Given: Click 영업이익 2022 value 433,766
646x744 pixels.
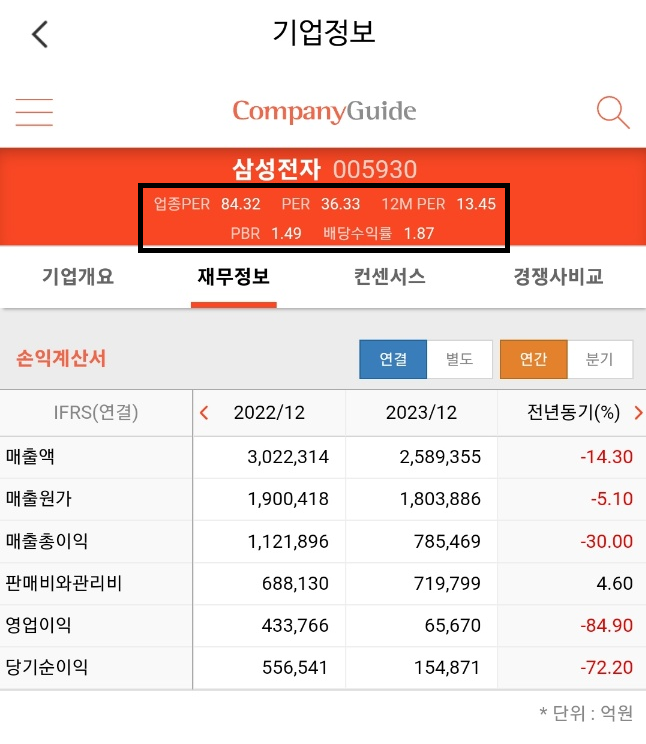Looking at the screenshot, I should click(295, 626).
